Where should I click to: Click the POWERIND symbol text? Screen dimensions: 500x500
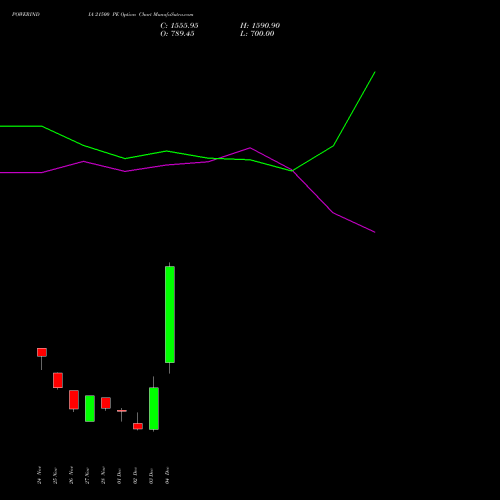pyautogui.click(x=26, y=14)
